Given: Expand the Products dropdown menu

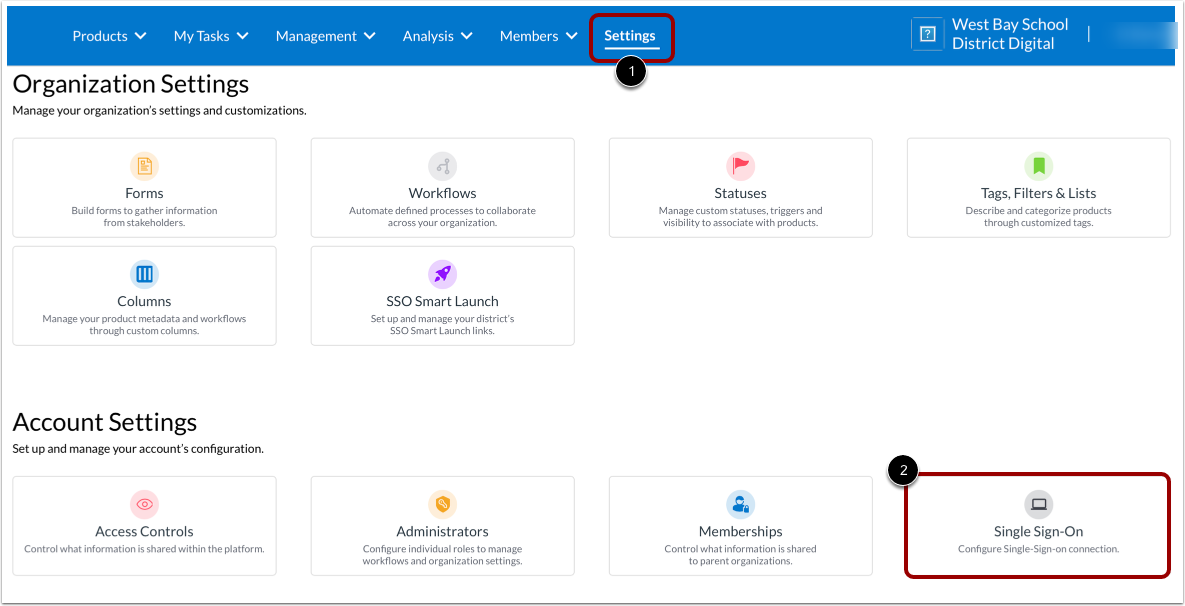Looking at the screenshot, I should click(x=108, y=35).
